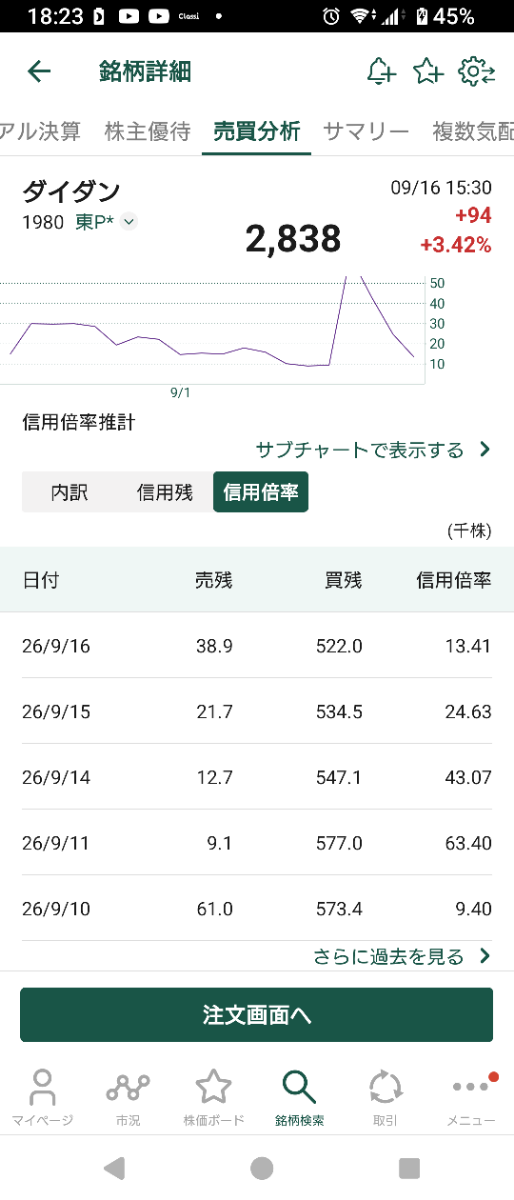Tap the ダイダン stock name
Image resolution: width=514 pixels, height=1200 pixels.
tap(71, 190)
